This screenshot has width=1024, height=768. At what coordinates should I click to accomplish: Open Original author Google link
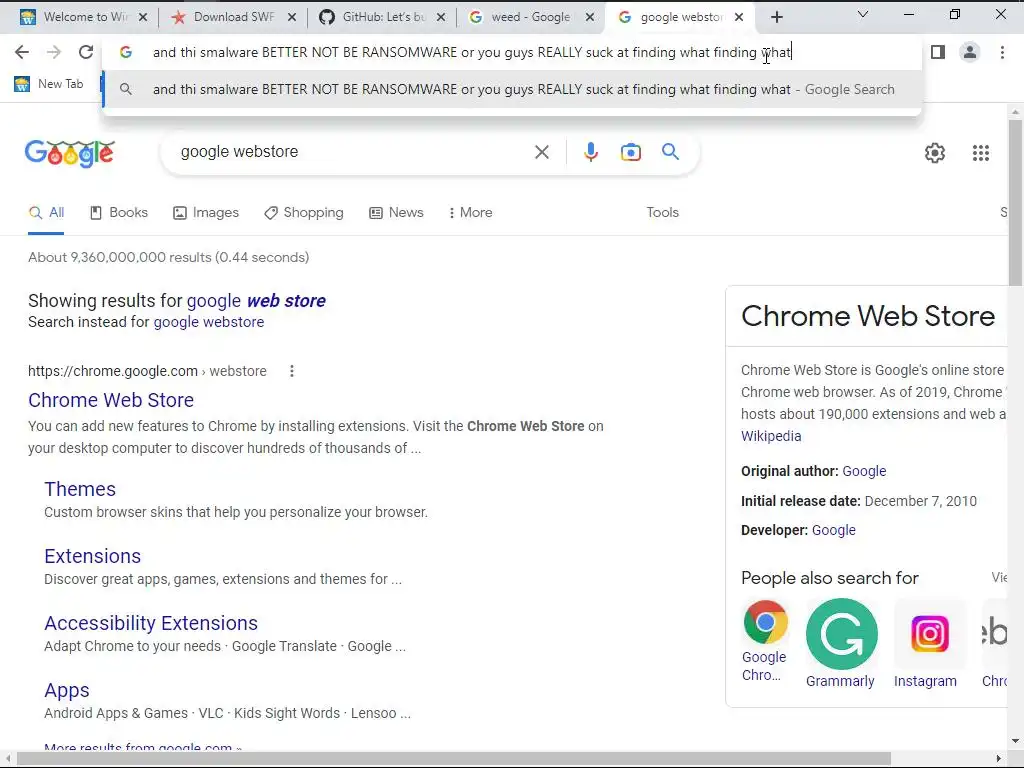pyautogui.click(x=864, y=472)
